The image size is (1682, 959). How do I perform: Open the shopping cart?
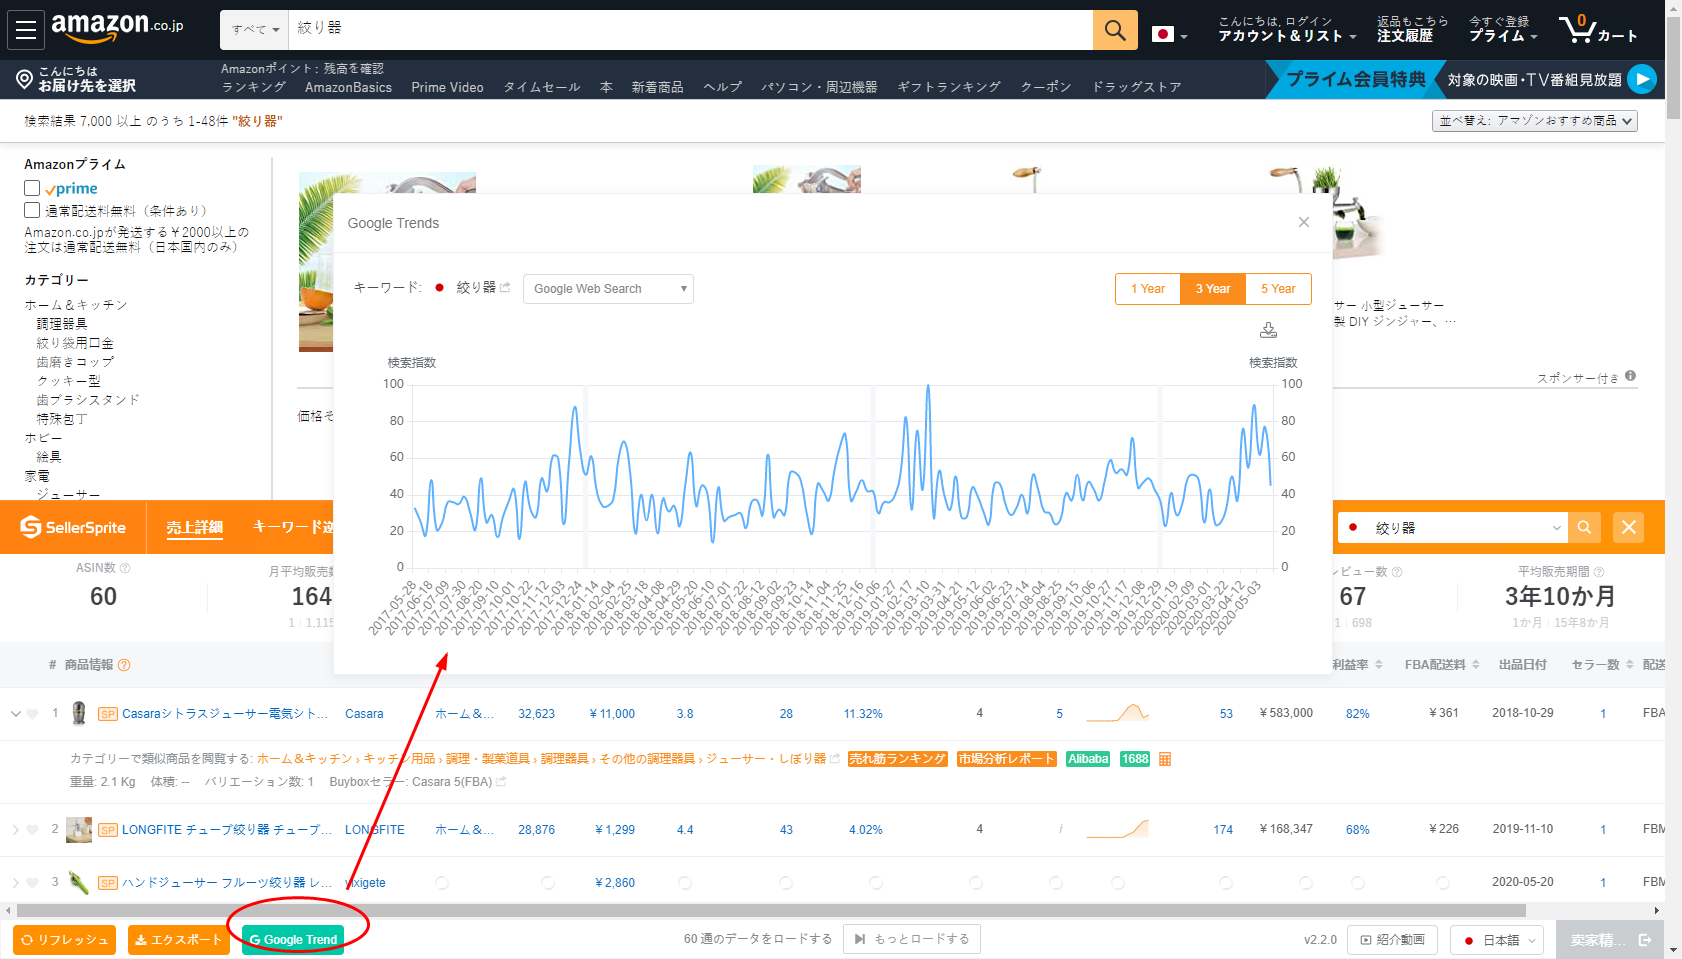[x=1596, y=29]
